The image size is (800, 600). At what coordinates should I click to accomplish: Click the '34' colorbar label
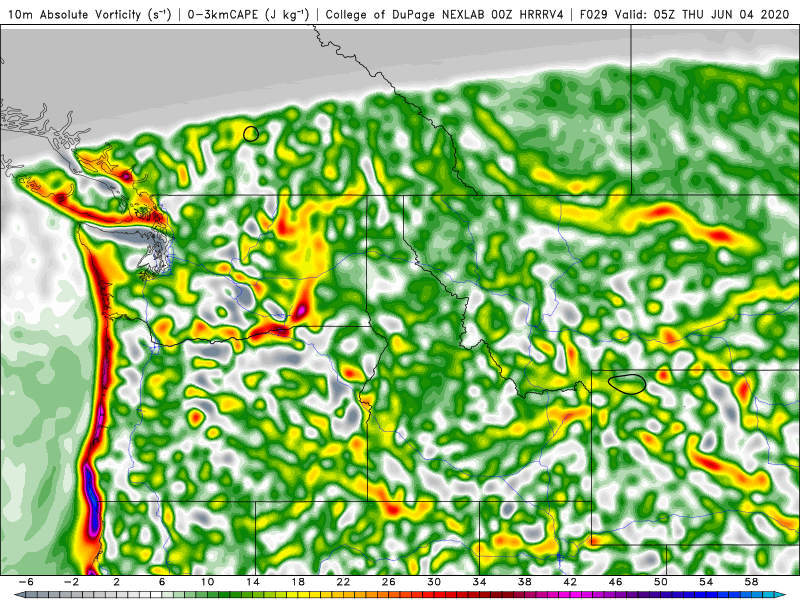click(480, 582)
